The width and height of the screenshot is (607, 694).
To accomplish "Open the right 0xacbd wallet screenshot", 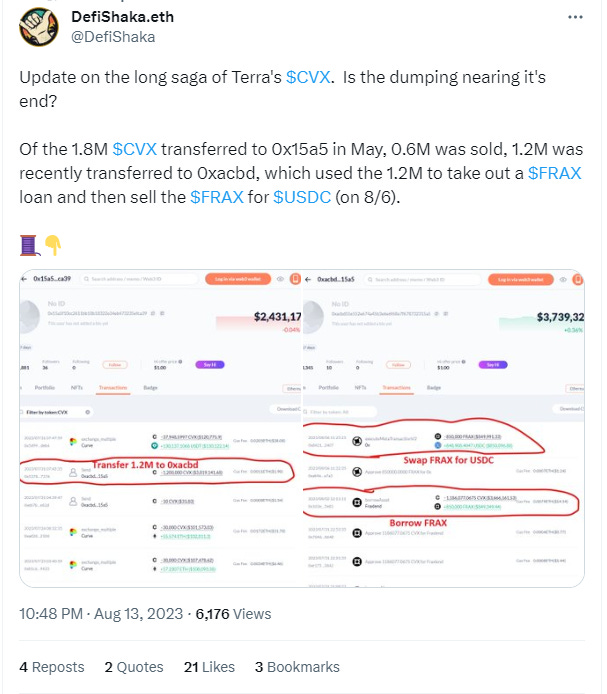I will click(444, 428).
